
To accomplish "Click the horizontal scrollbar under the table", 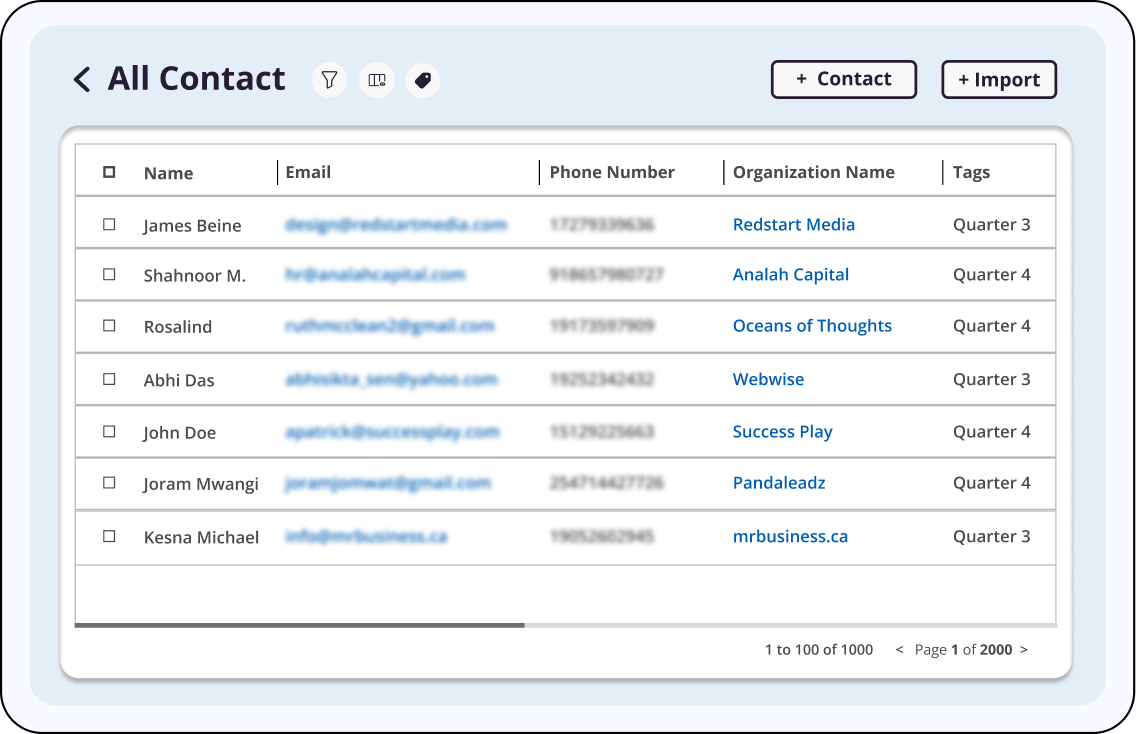I will (300, 625).
